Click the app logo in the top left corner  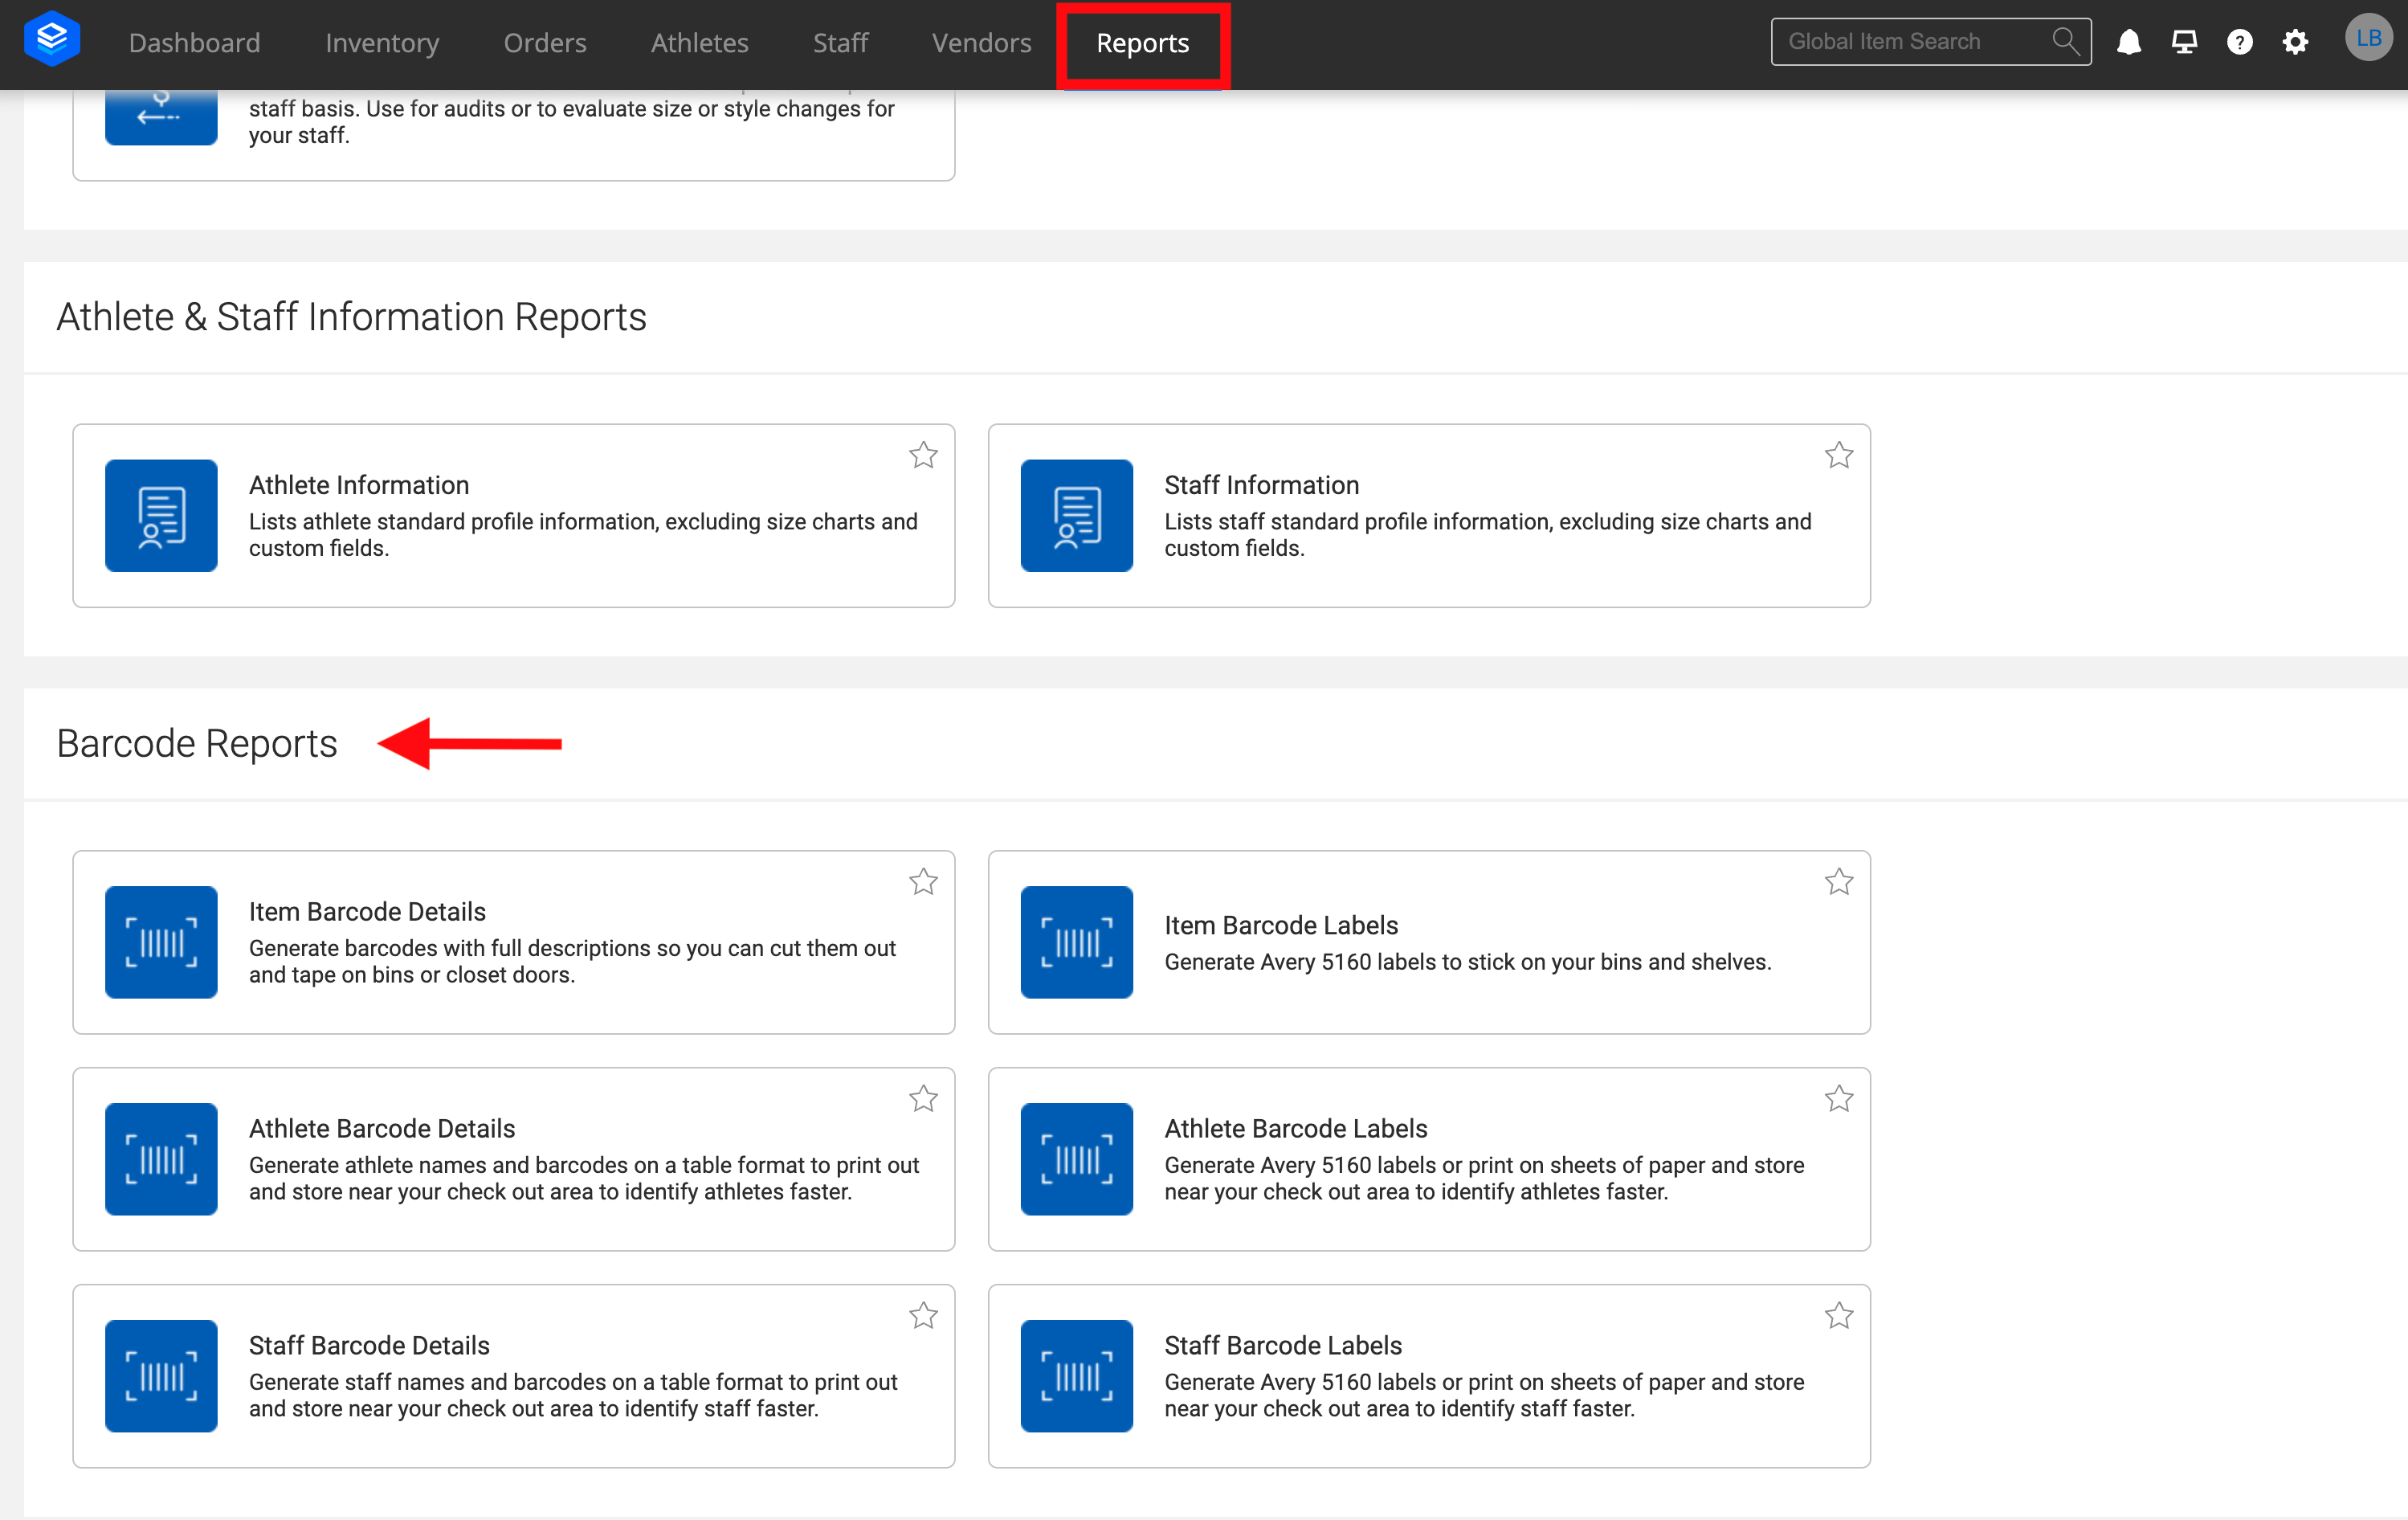coord(51,37)
